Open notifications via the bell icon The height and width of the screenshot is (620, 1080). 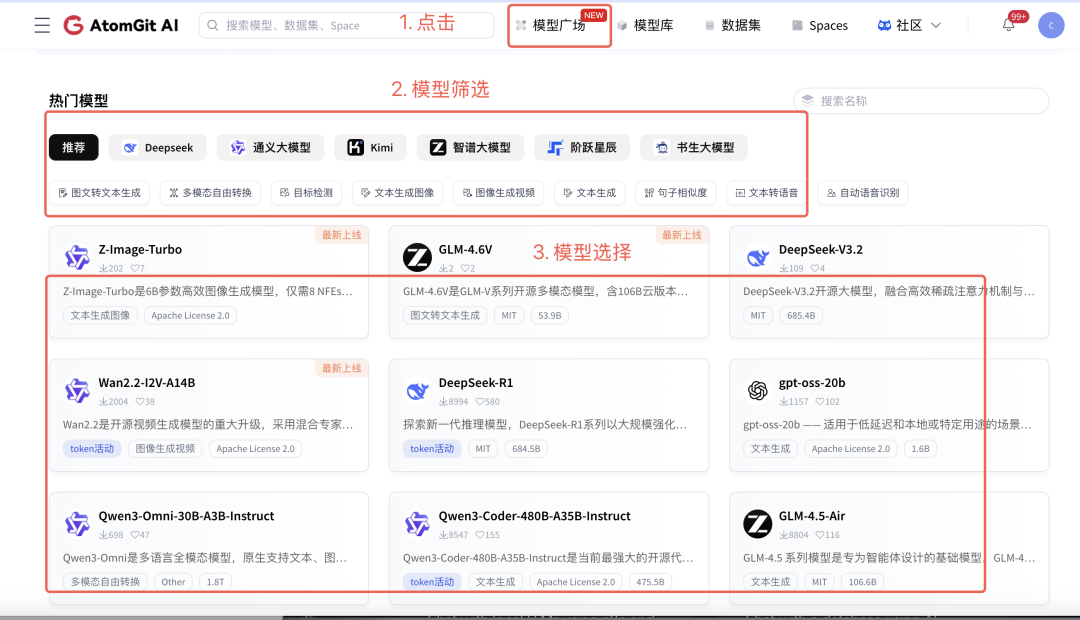click(x=1010, y=24)
